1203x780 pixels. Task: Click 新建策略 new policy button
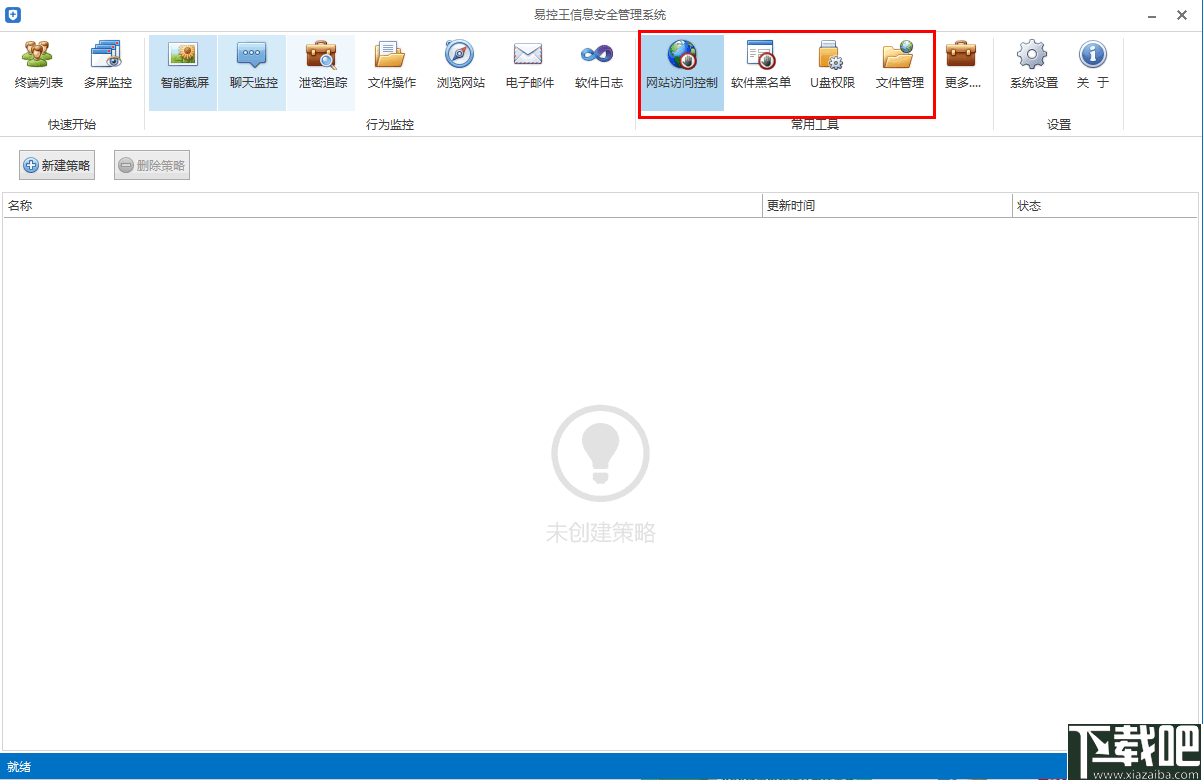57,166
